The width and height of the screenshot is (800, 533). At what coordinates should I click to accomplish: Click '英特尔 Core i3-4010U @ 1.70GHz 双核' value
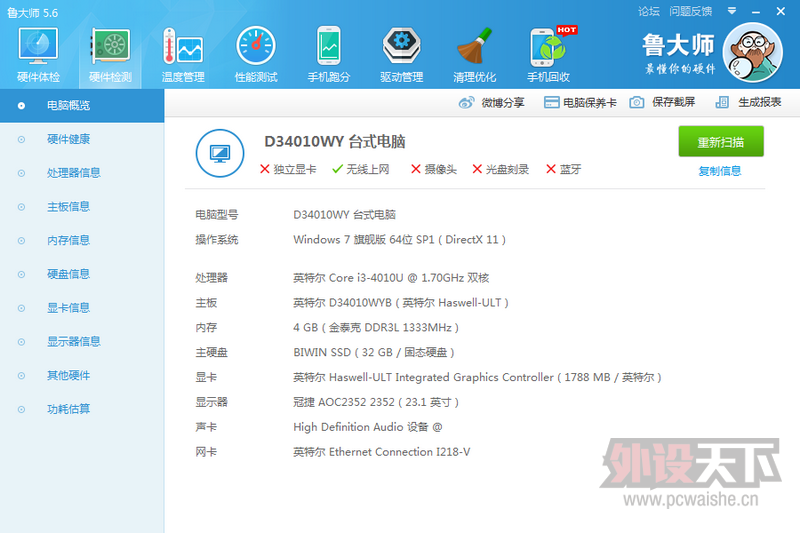pyautogui.click(x=391, y=278)
